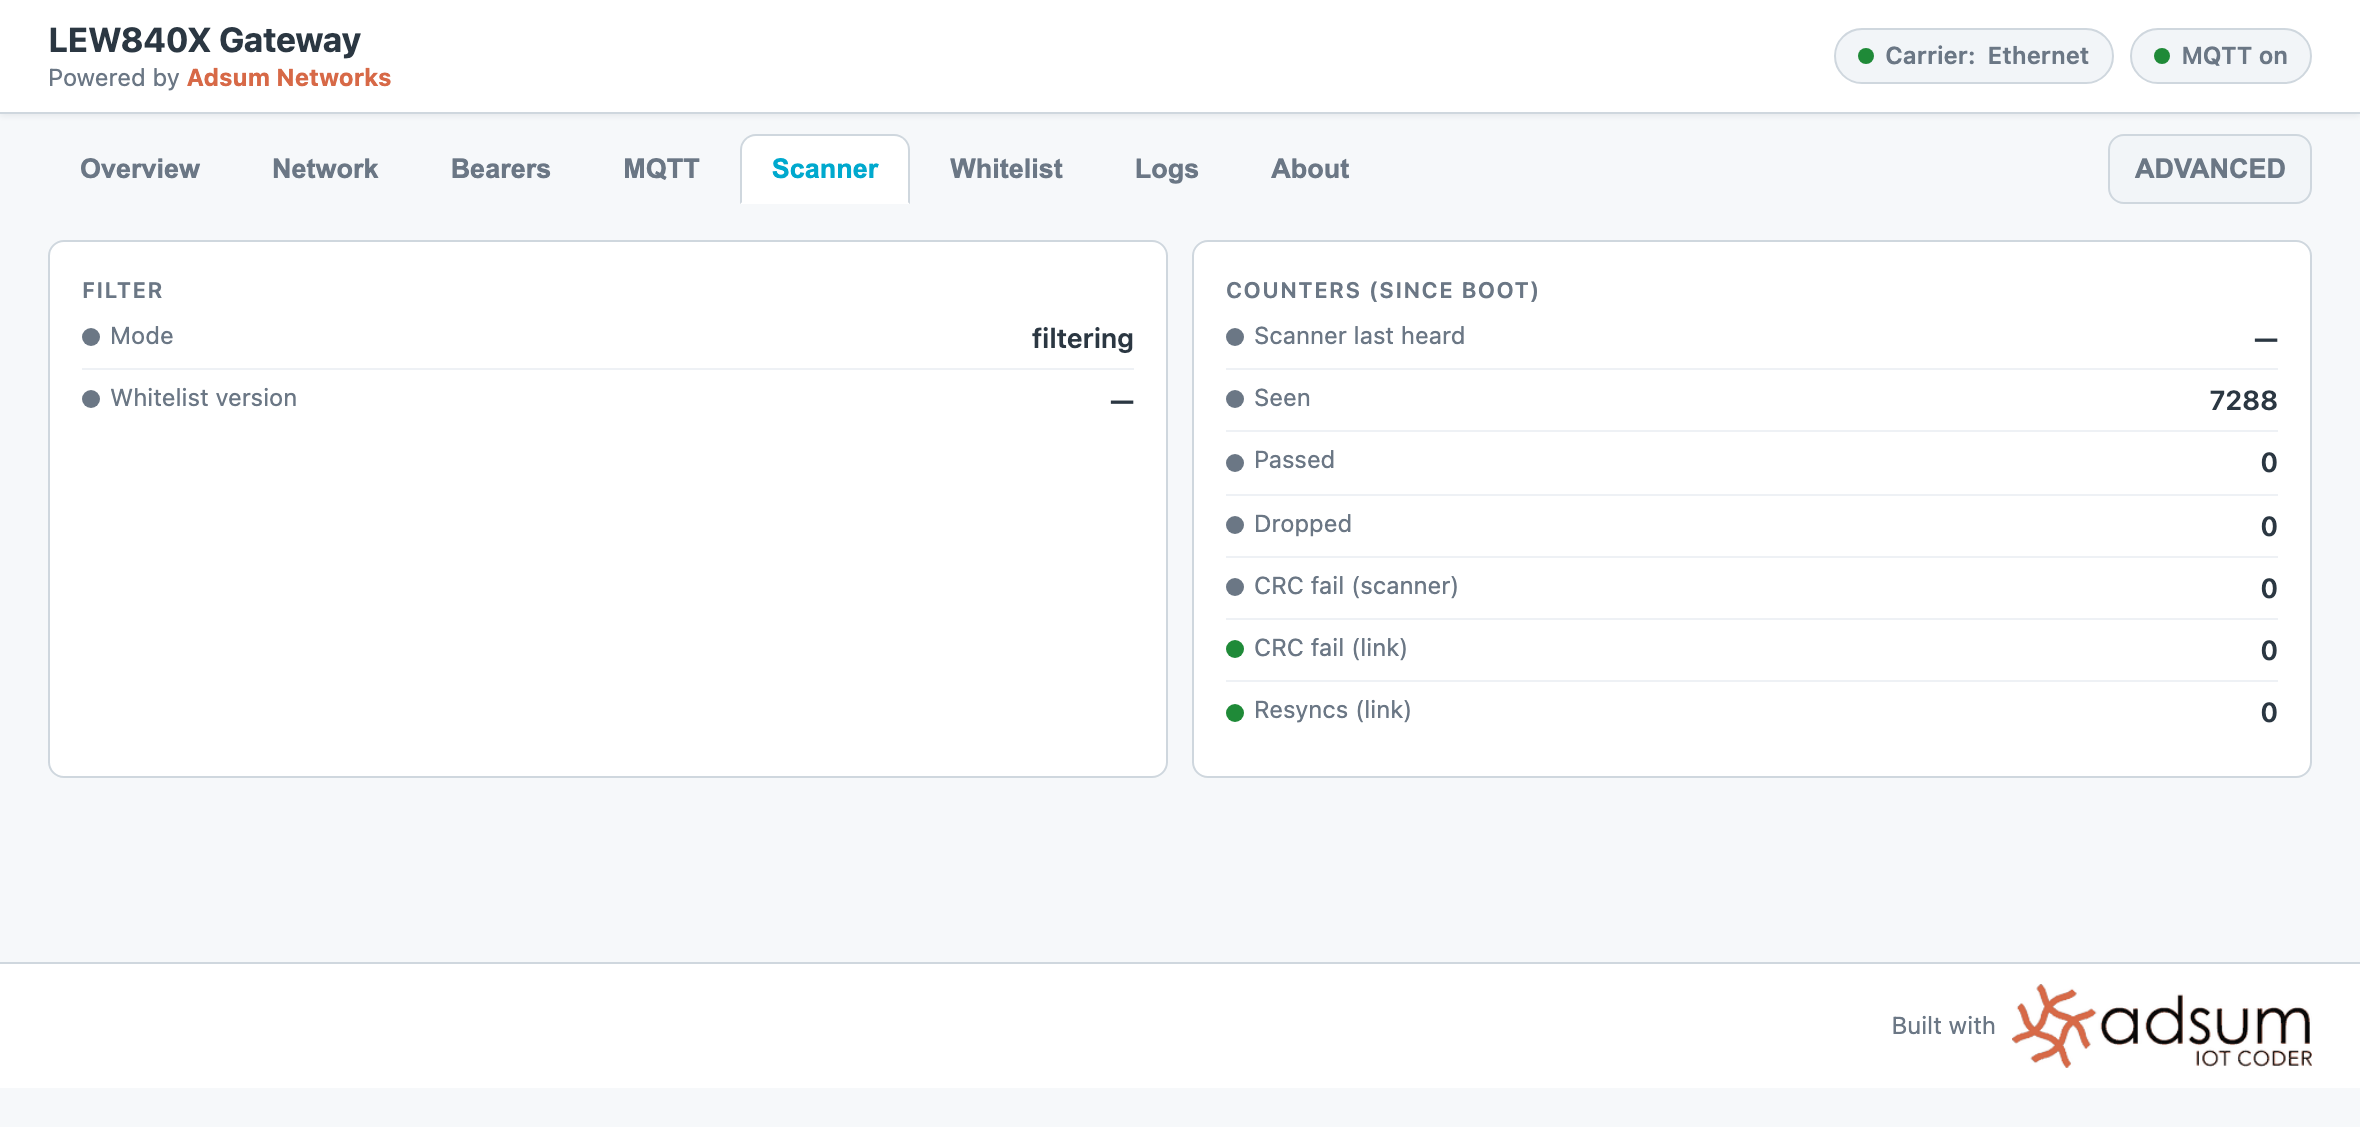
Task: Click the Seen counter value 7288
Action: click(x=2243, y=401)
